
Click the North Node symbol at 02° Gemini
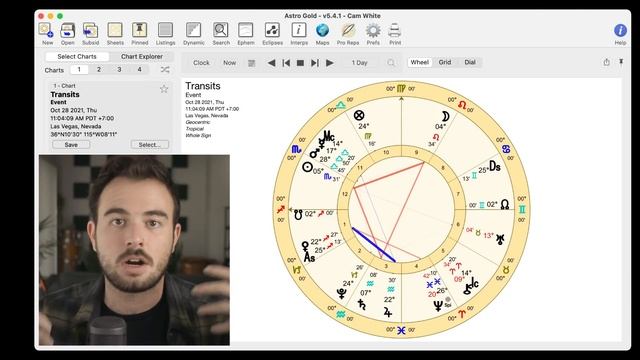(505, 204)
